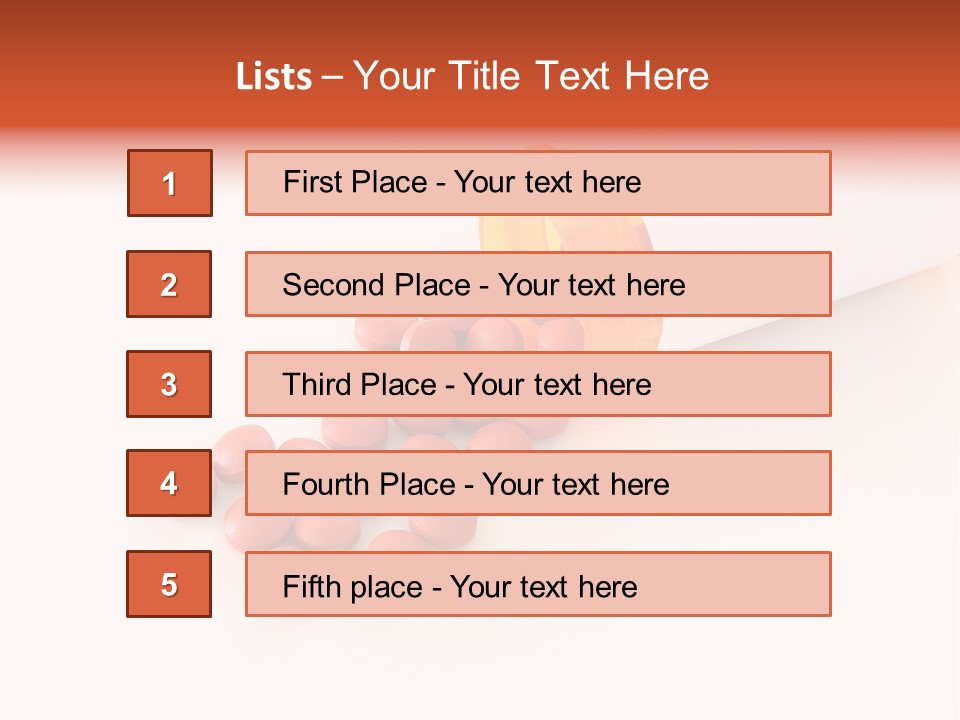Select the number 1 box

[169, 183]
